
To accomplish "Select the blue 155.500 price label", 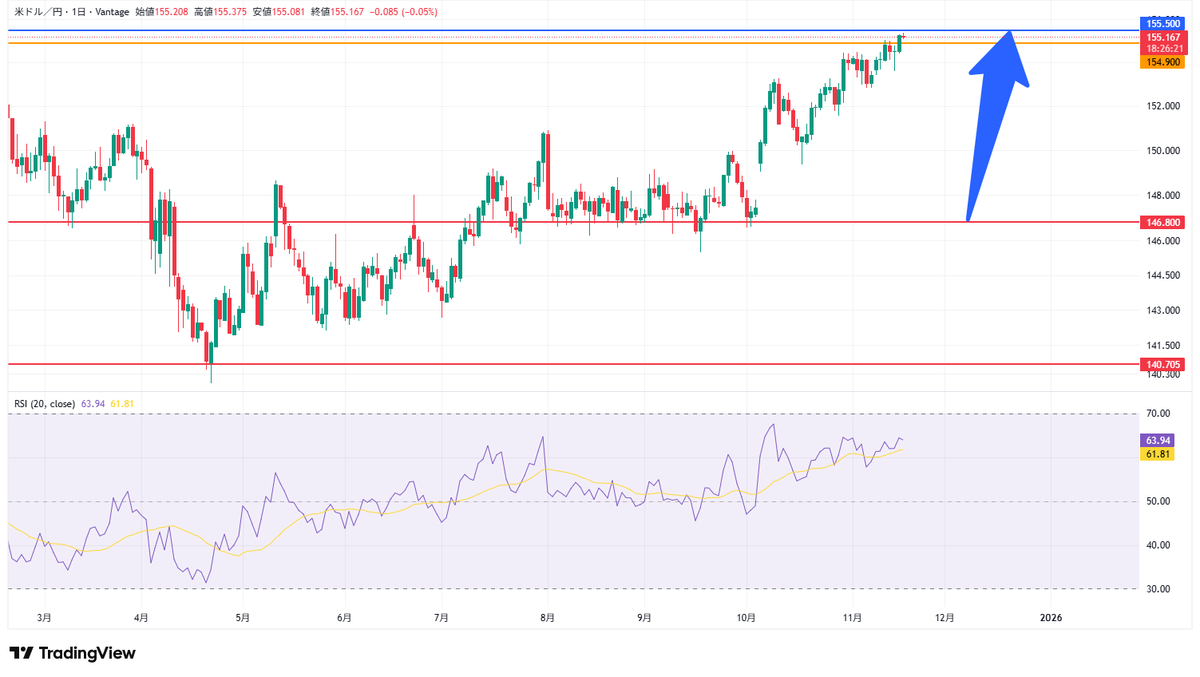I will [x=1161, y=22].
